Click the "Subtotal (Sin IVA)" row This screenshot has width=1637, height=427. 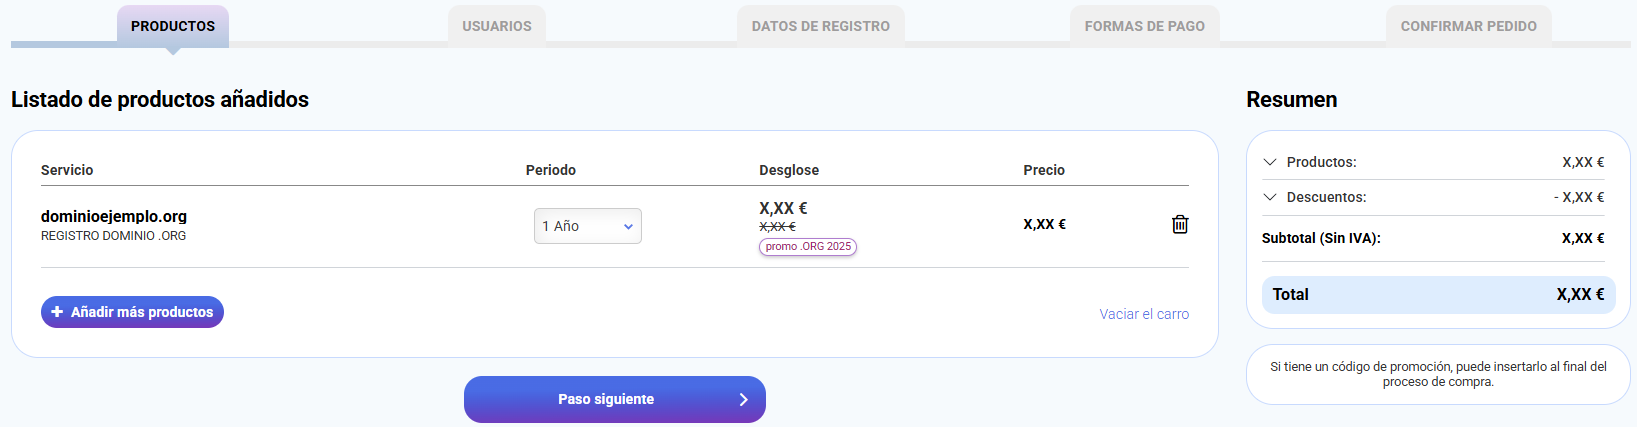pyautogui.click(x=1321, y=238)
